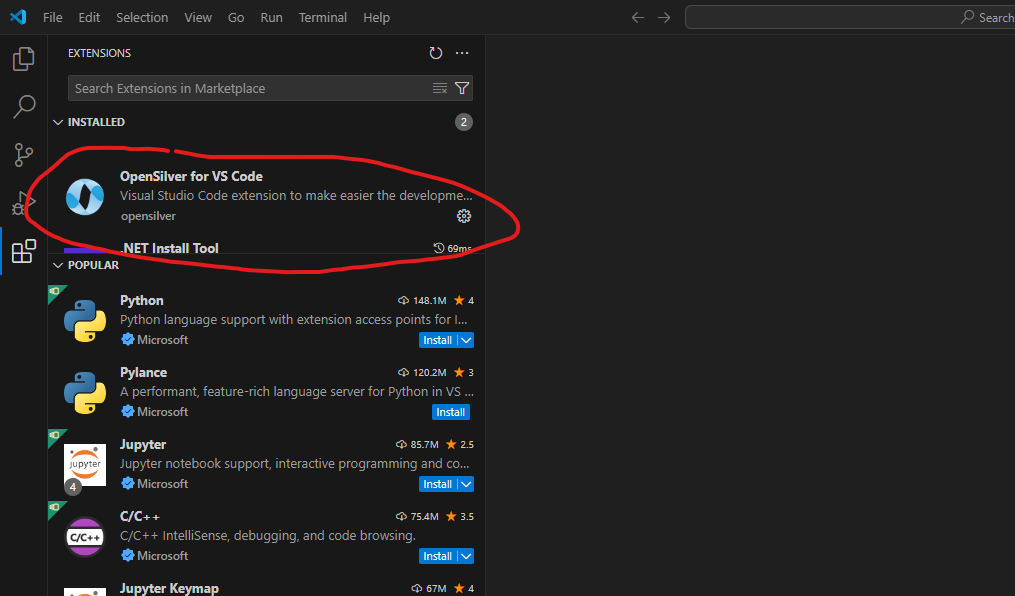Install the C/C++ extension
Viewport: 1015px width, 596px height.
[x=438, y=557]
